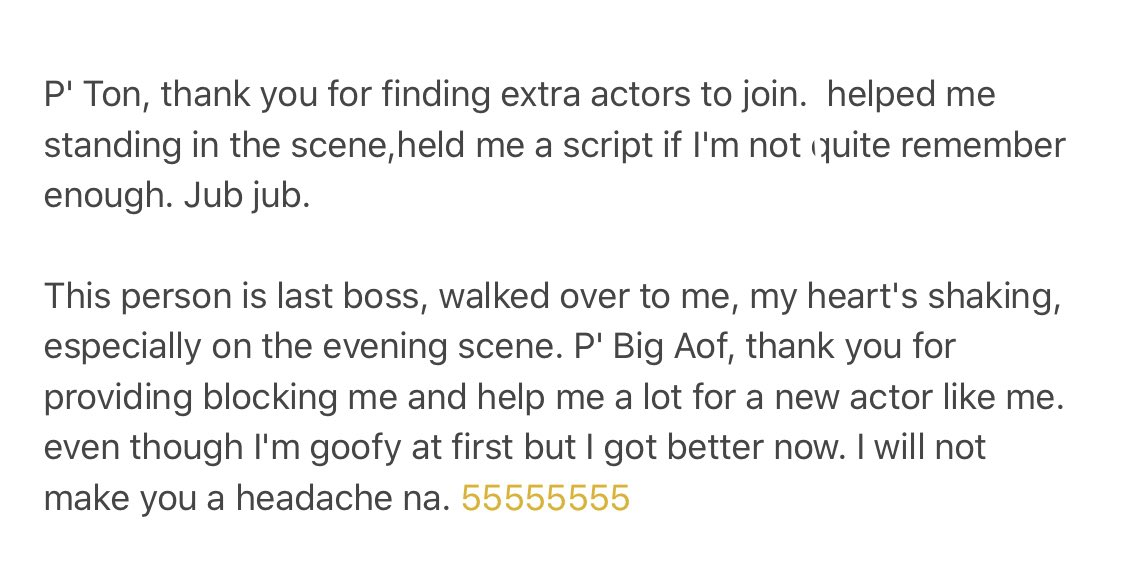Screen dimensions: 1125x582
Task: Click the words "heart's shaking"
Action: pos(933,296)
